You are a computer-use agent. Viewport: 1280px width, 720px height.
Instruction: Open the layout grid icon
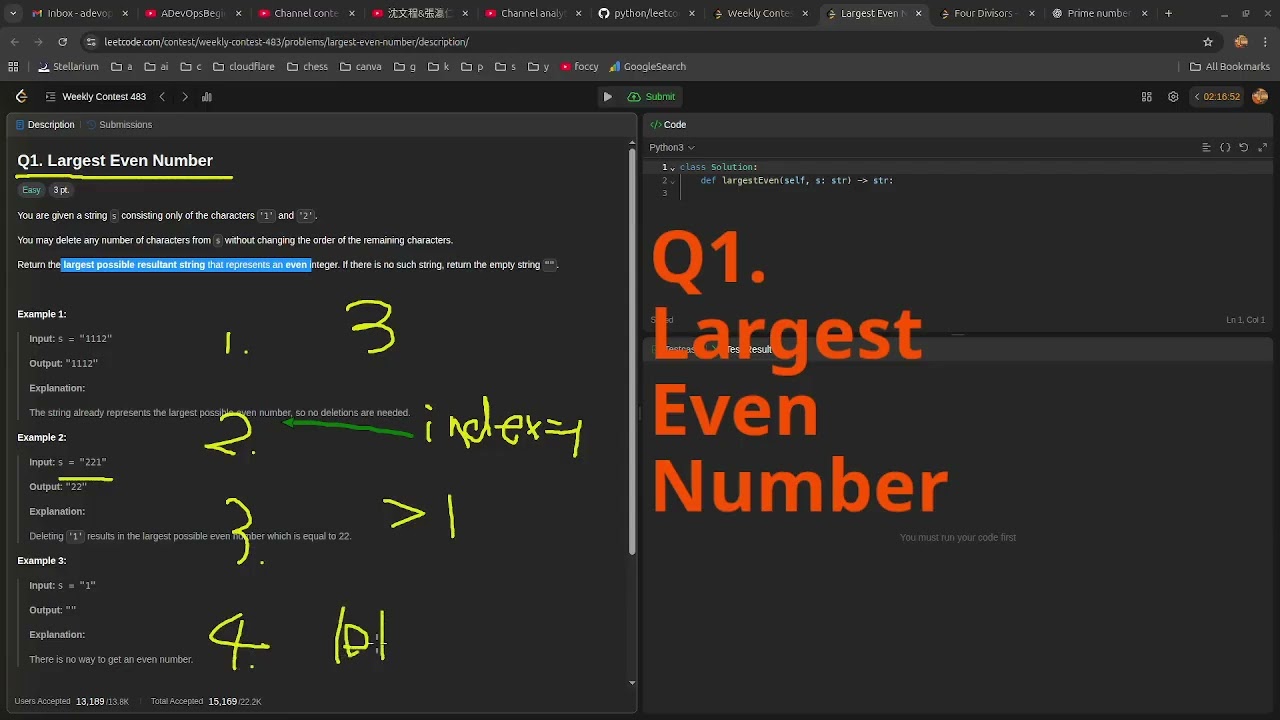pyautogui.click(x=1147, y=97)
